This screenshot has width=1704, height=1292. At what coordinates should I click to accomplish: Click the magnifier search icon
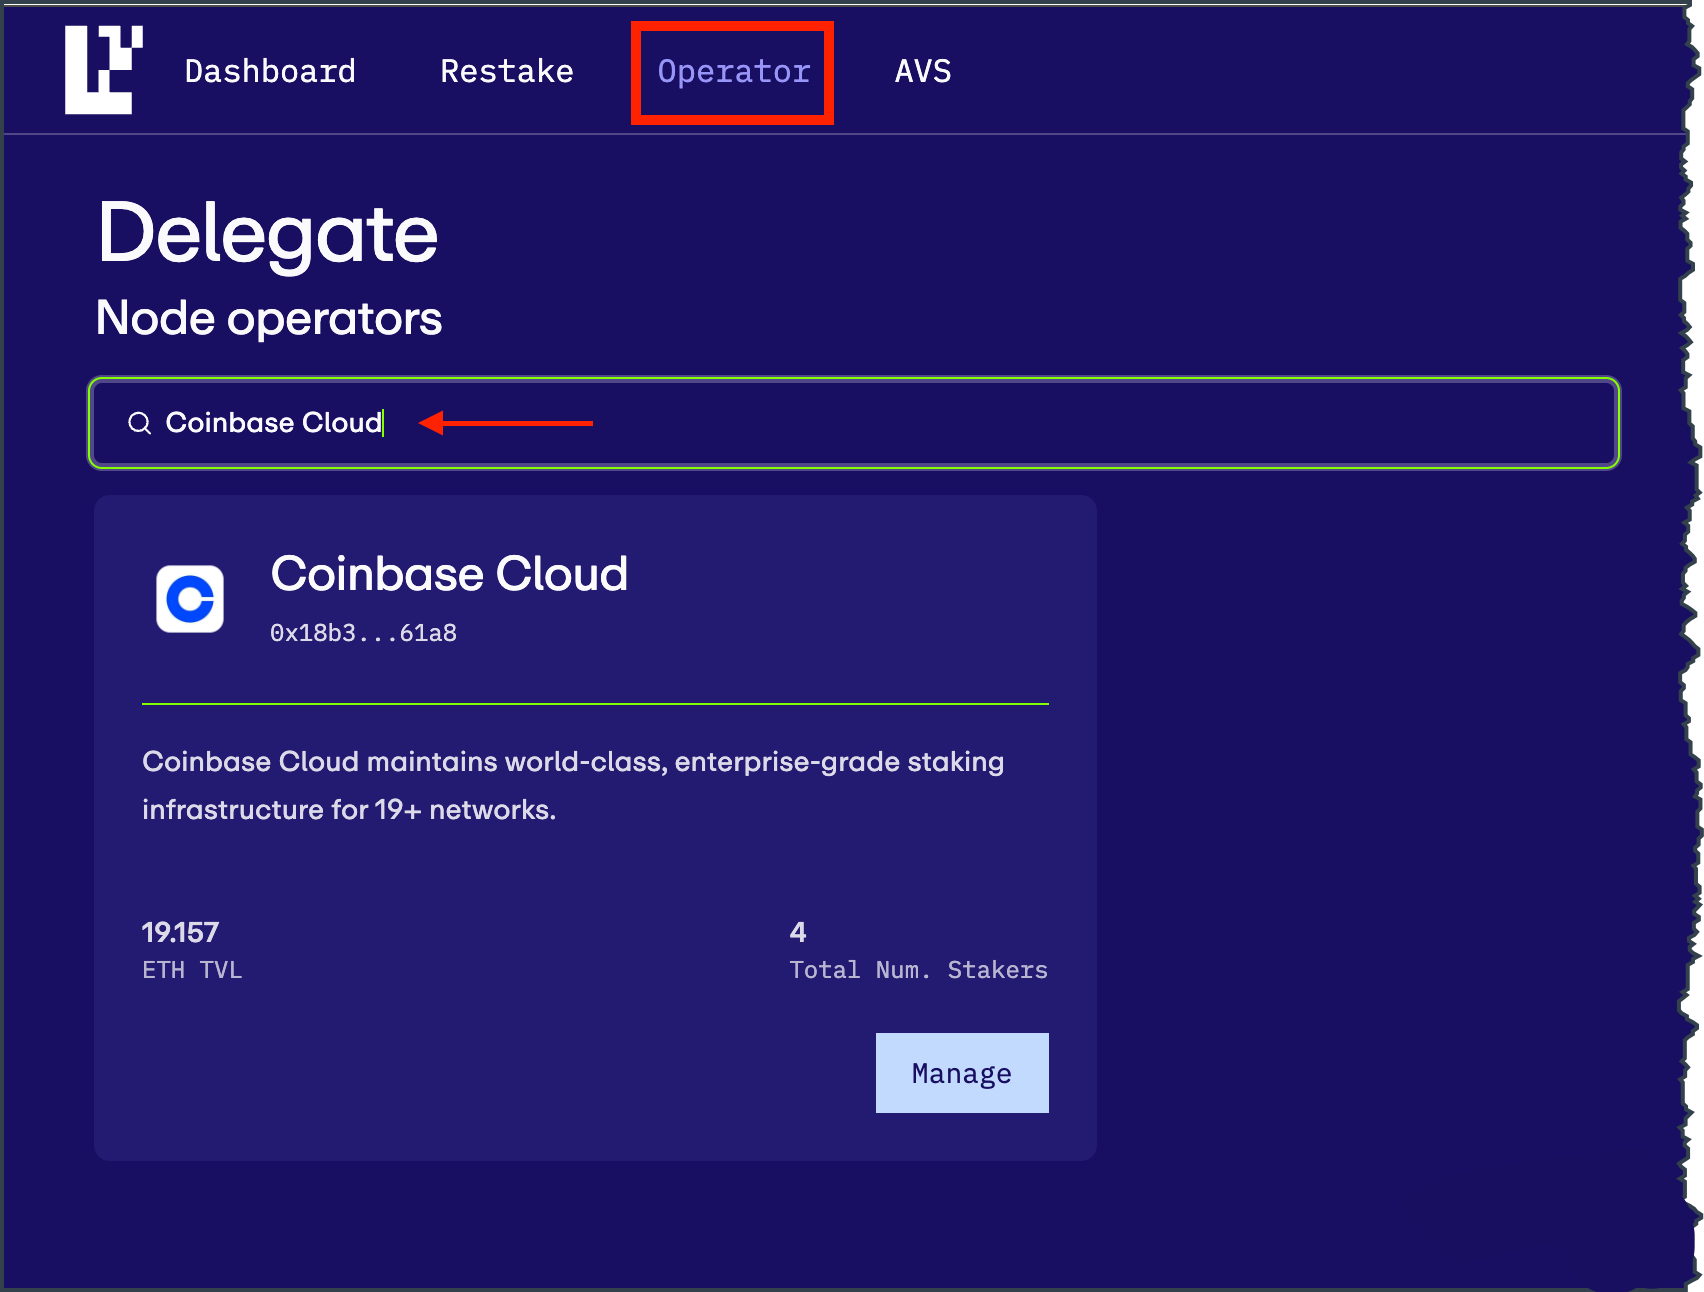coord(140,423)
